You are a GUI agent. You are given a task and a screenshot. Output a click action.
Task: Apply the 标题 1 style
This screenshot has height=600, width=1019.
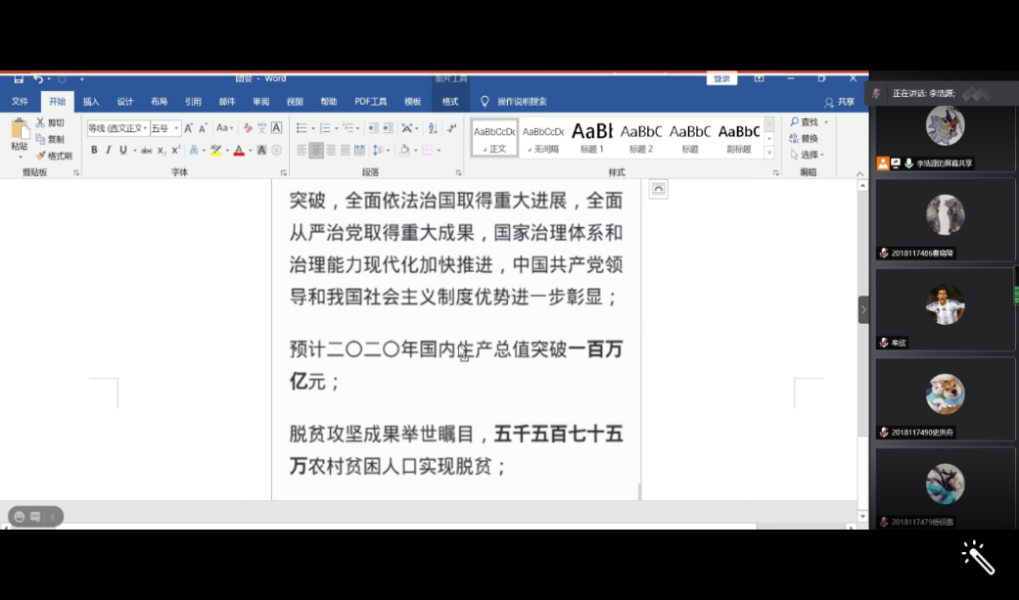click(592, 137)
